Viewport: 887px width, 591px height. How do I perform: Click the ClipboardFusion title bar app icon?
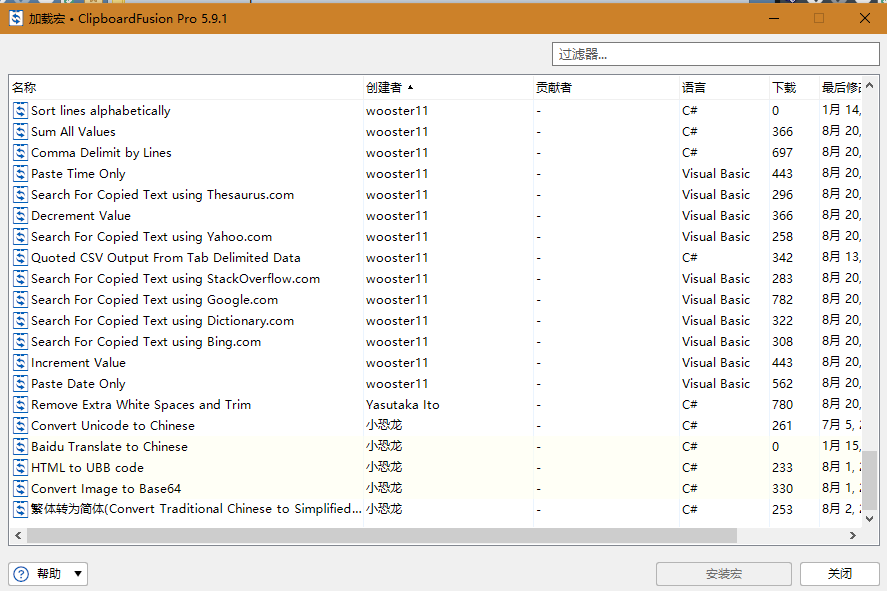pyautogui.click(x=16, y=18)
